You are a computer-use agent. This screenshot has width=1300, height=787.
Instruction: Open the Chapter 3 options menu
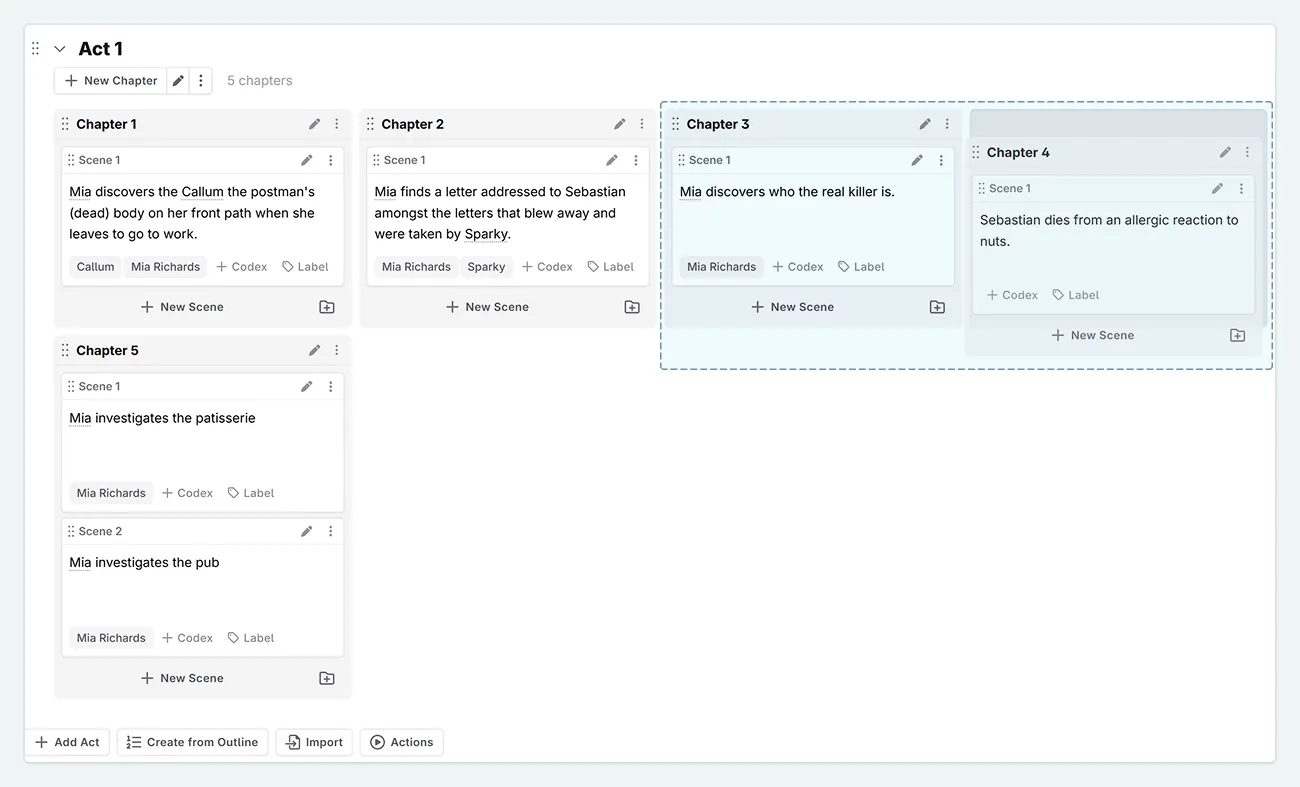[946, 123]
